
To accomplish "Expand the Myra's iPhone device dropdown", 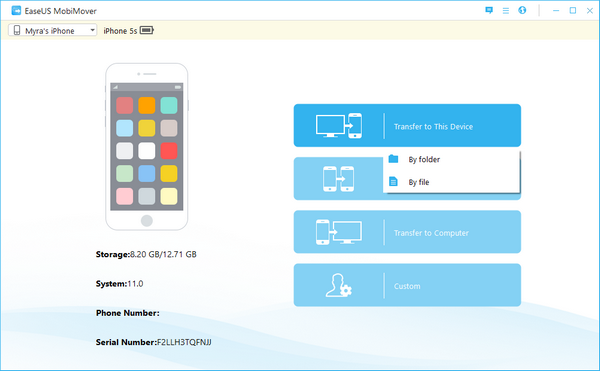I will click(52, 30).
